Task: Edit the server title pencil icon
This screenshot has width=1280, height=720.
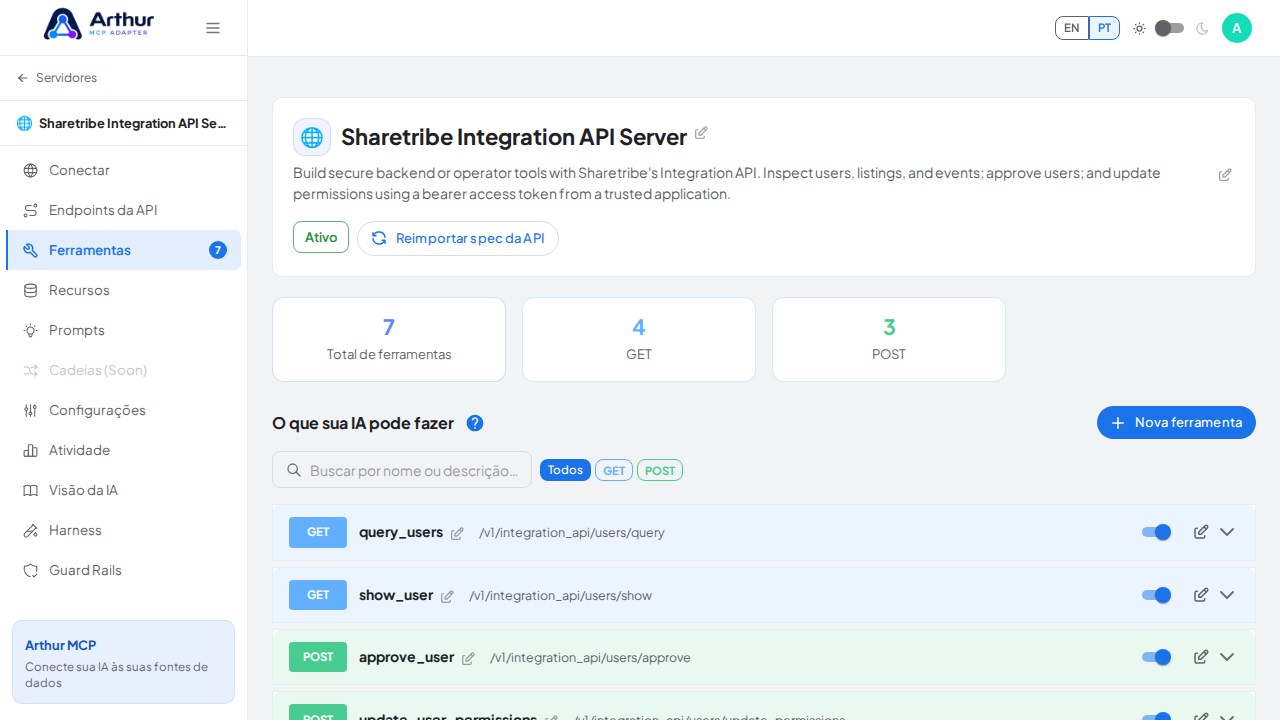Action: point(701,133)
